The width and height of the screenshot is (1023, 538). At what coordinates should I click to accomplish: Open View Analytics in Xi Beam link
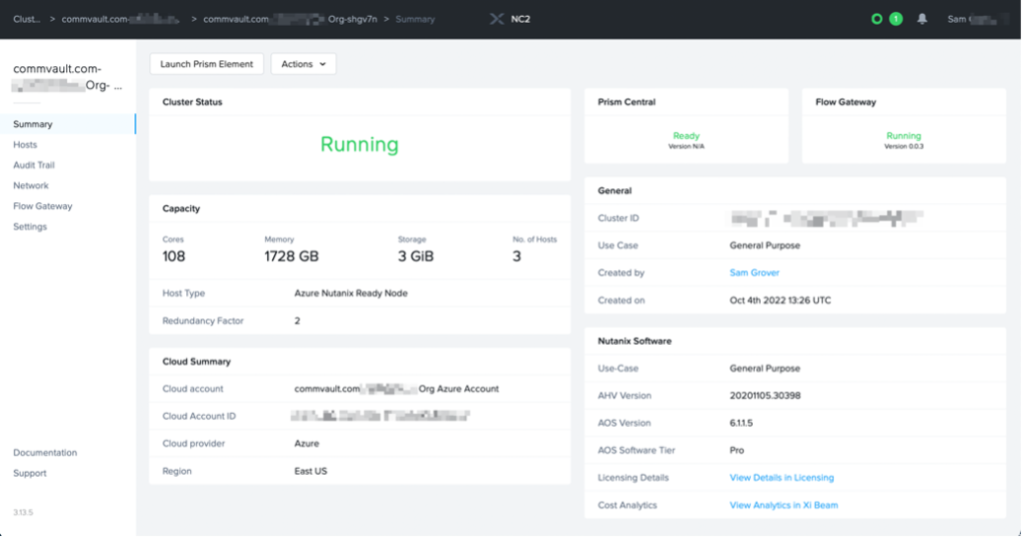(x=784, y=505)
